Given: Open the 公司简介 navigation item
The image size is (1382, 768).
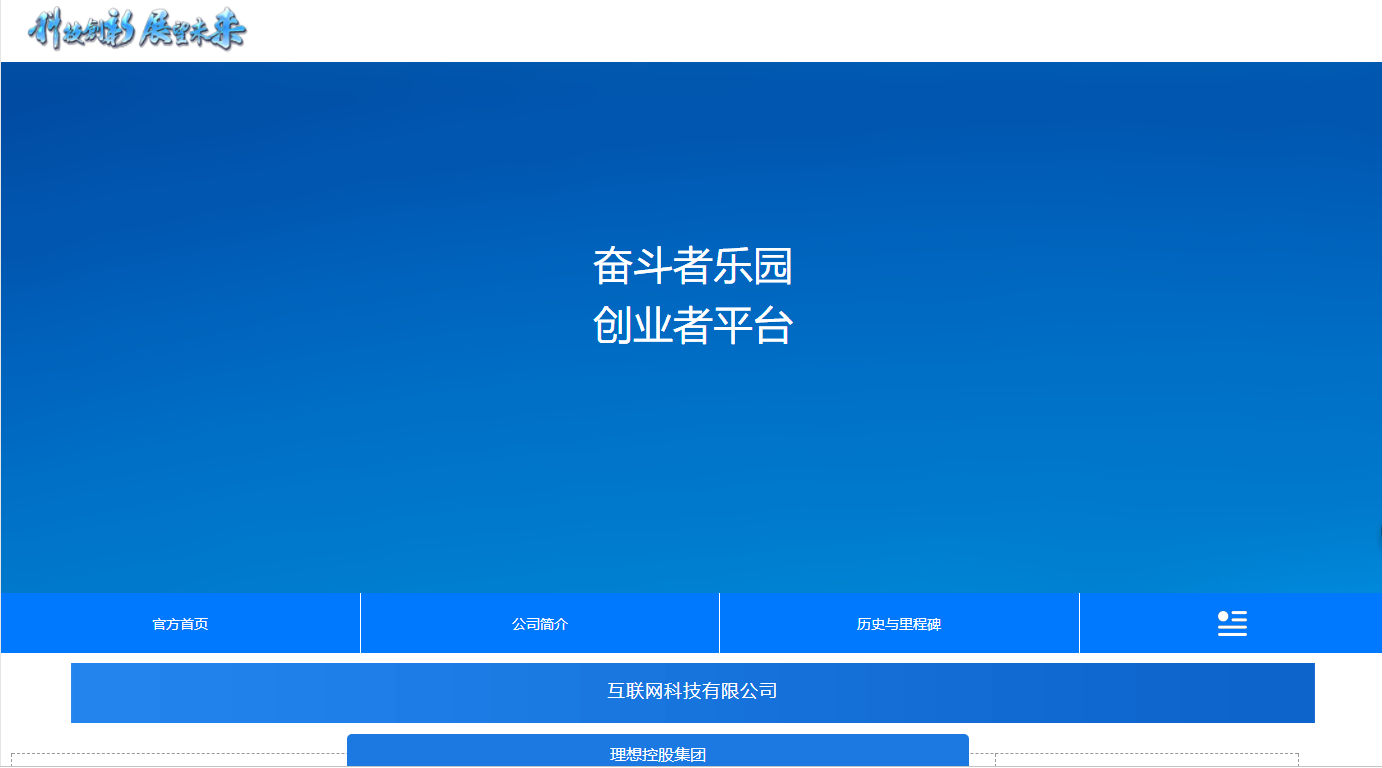Looking at the screenshot, I should coord(540,624).
